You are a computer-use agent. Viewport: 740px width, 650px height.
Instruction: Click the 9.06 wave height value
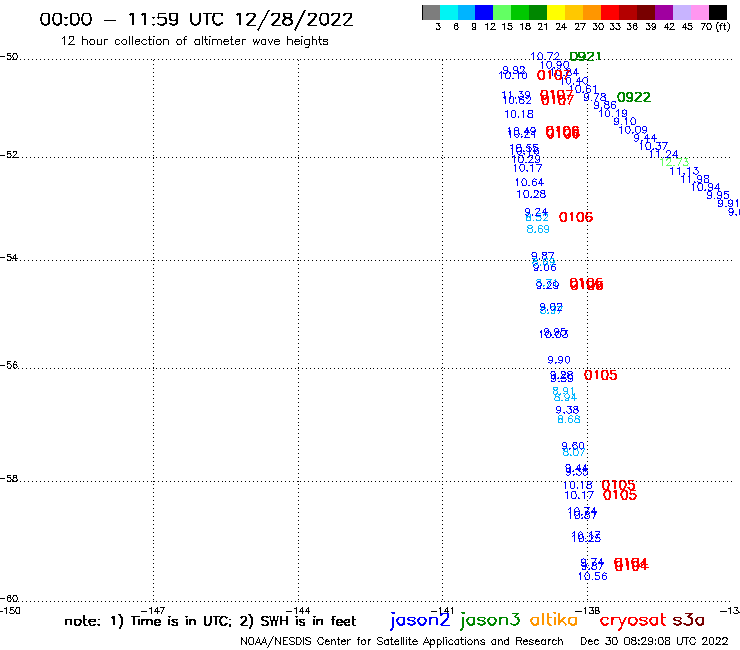[x=545, y=268]
